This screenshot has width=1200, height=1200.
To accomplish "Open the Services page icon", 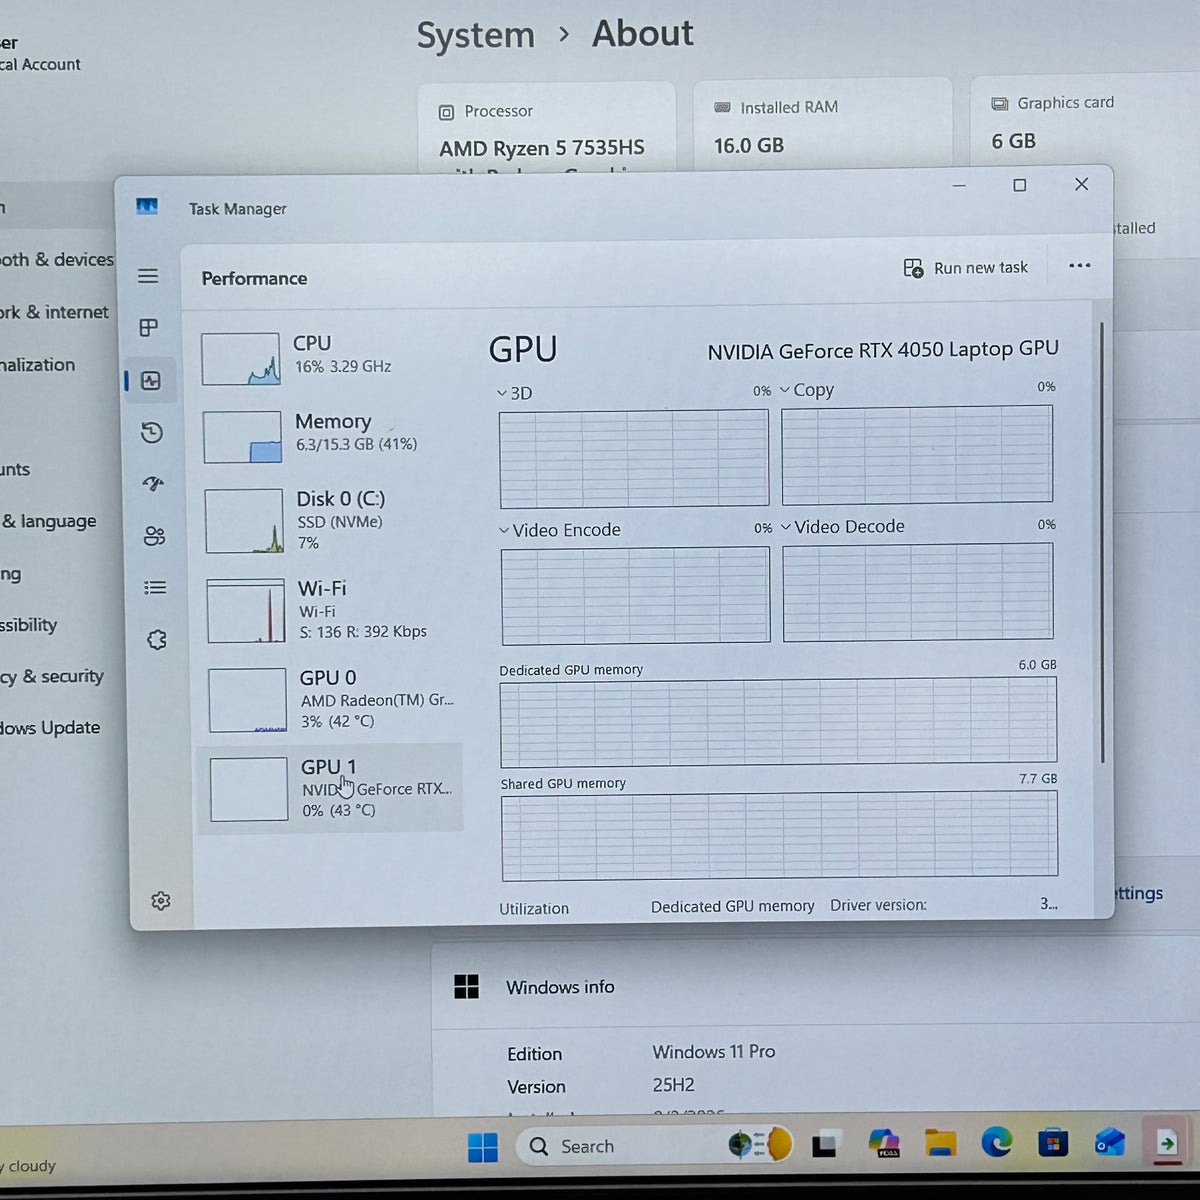I will (157, 640).
